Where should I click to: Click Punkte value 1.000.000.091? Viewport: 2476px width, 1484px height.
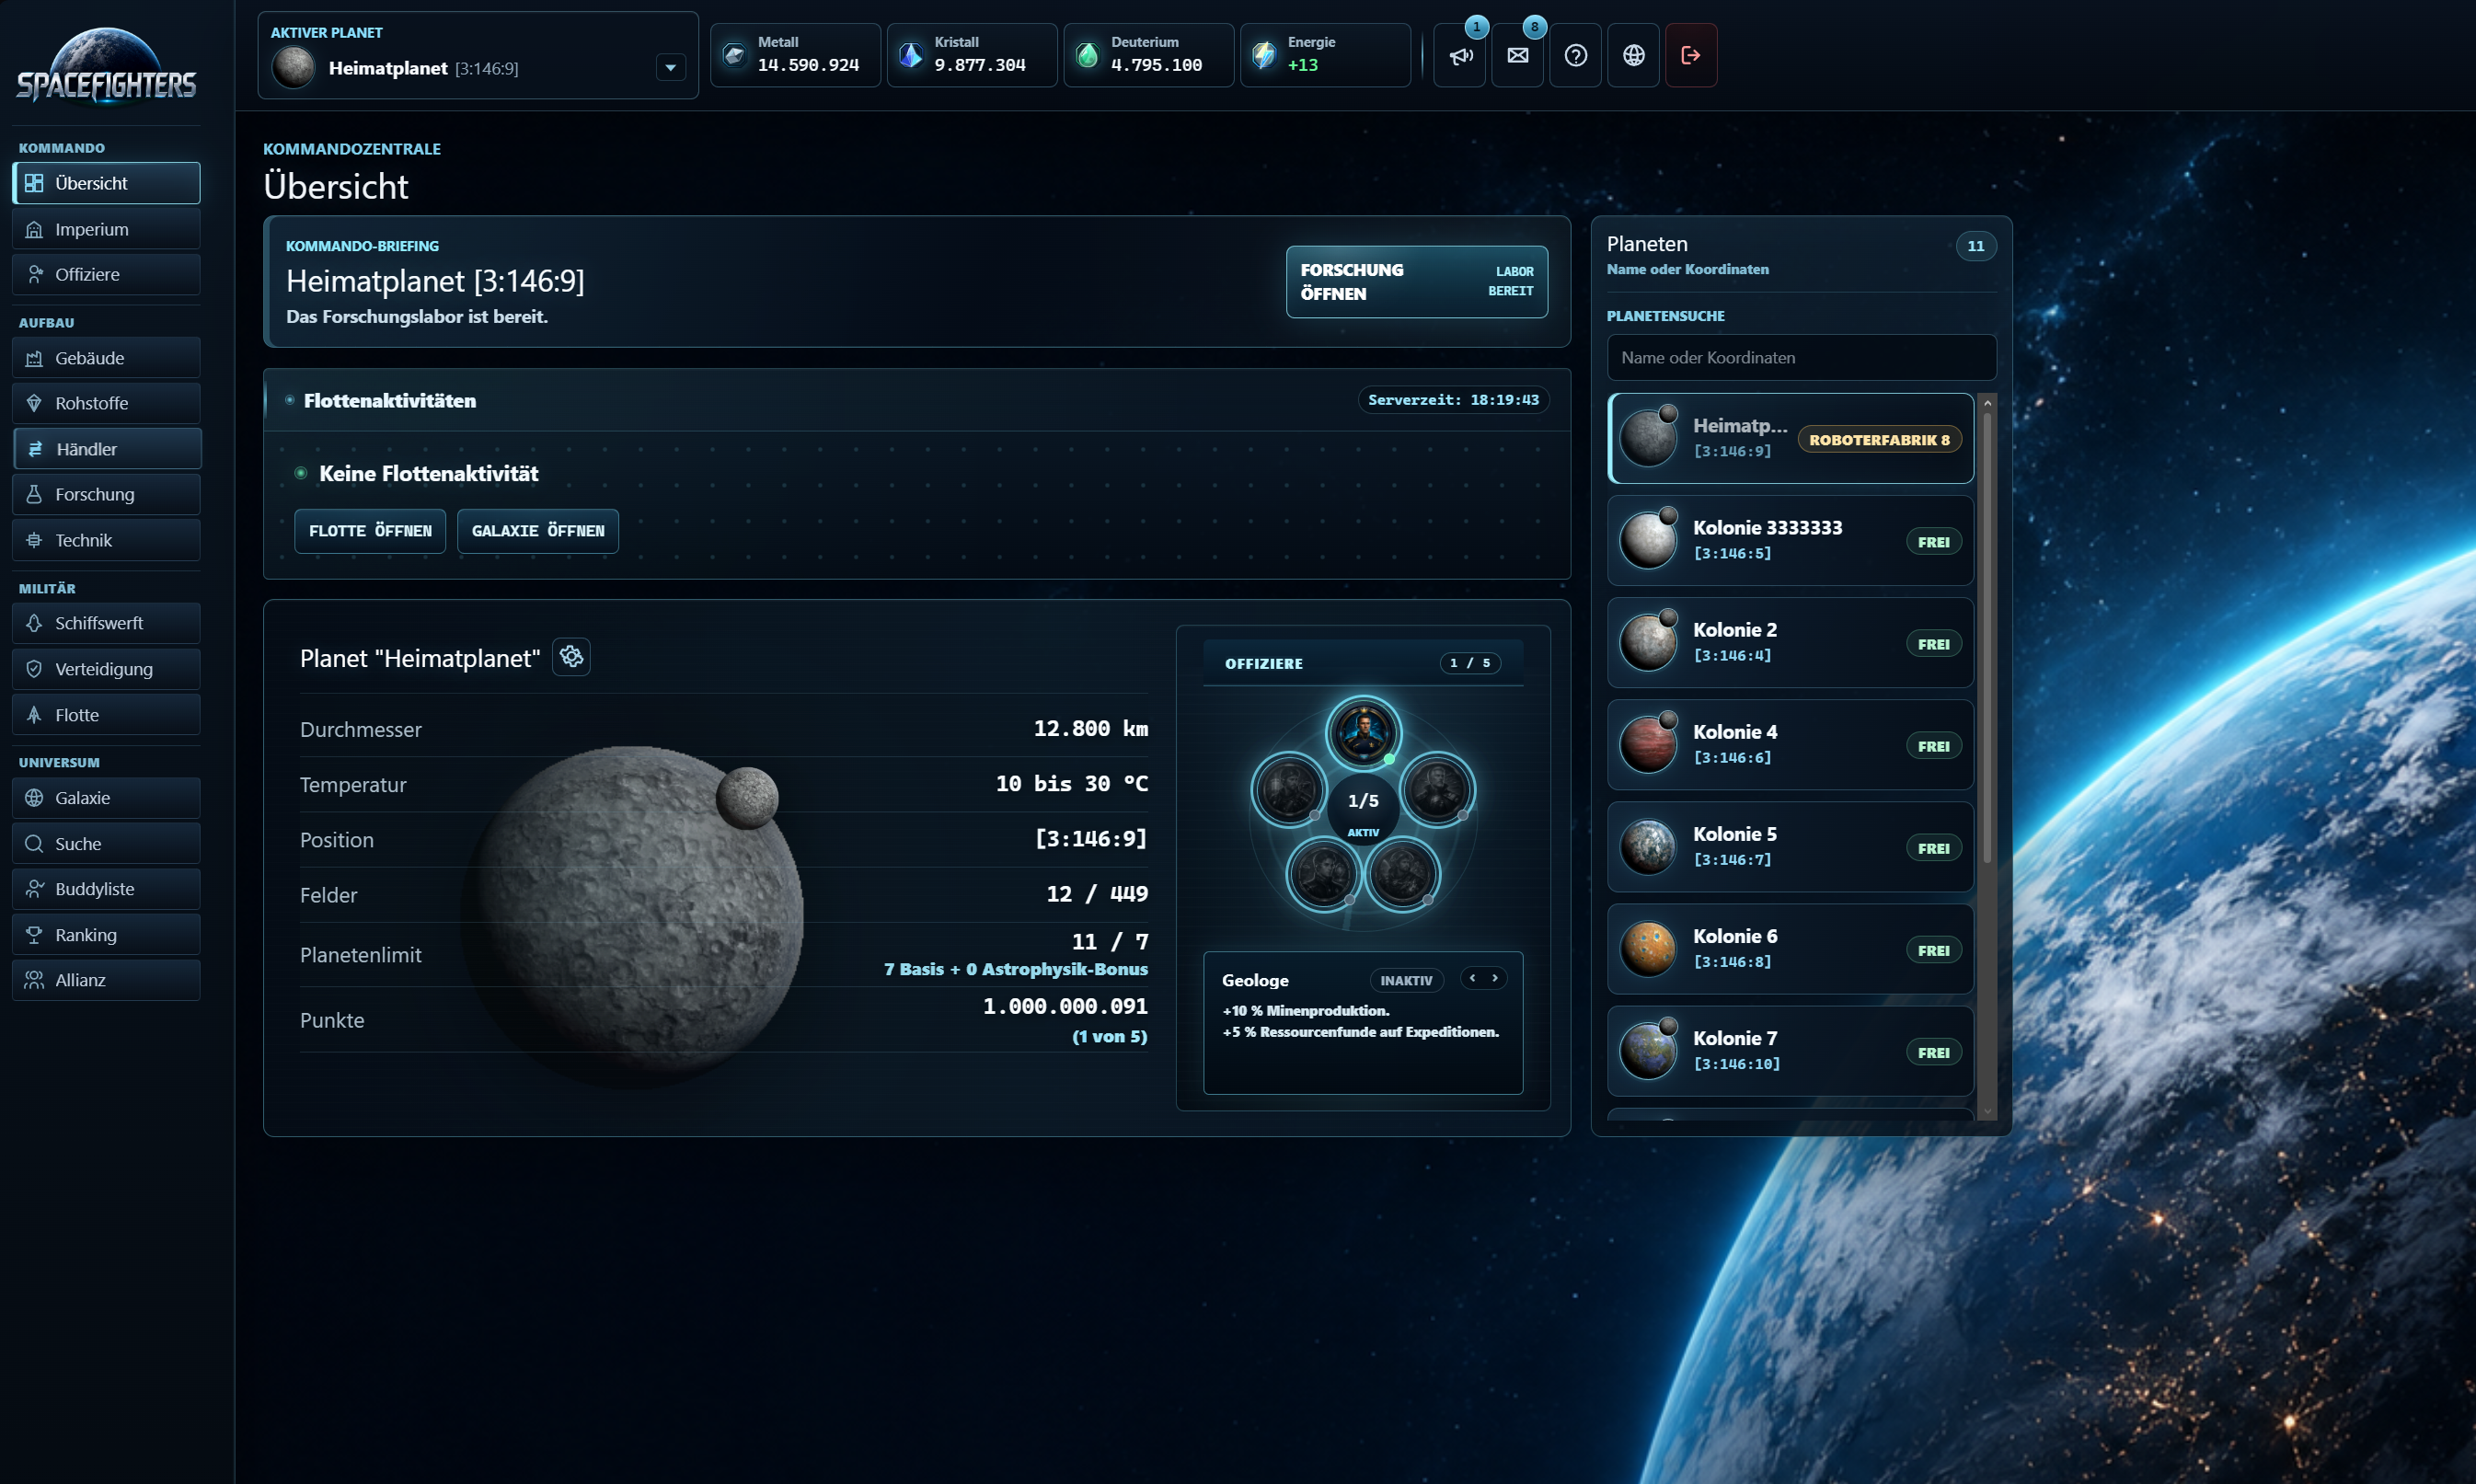[1065, 1006]
